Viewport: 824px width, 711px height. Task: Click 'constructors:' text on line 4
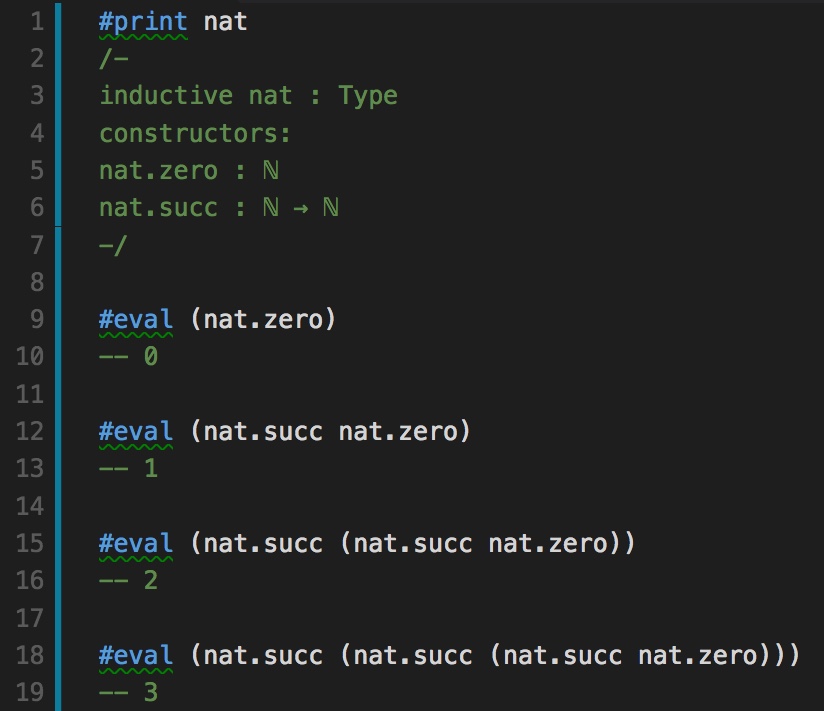point(195,133)
